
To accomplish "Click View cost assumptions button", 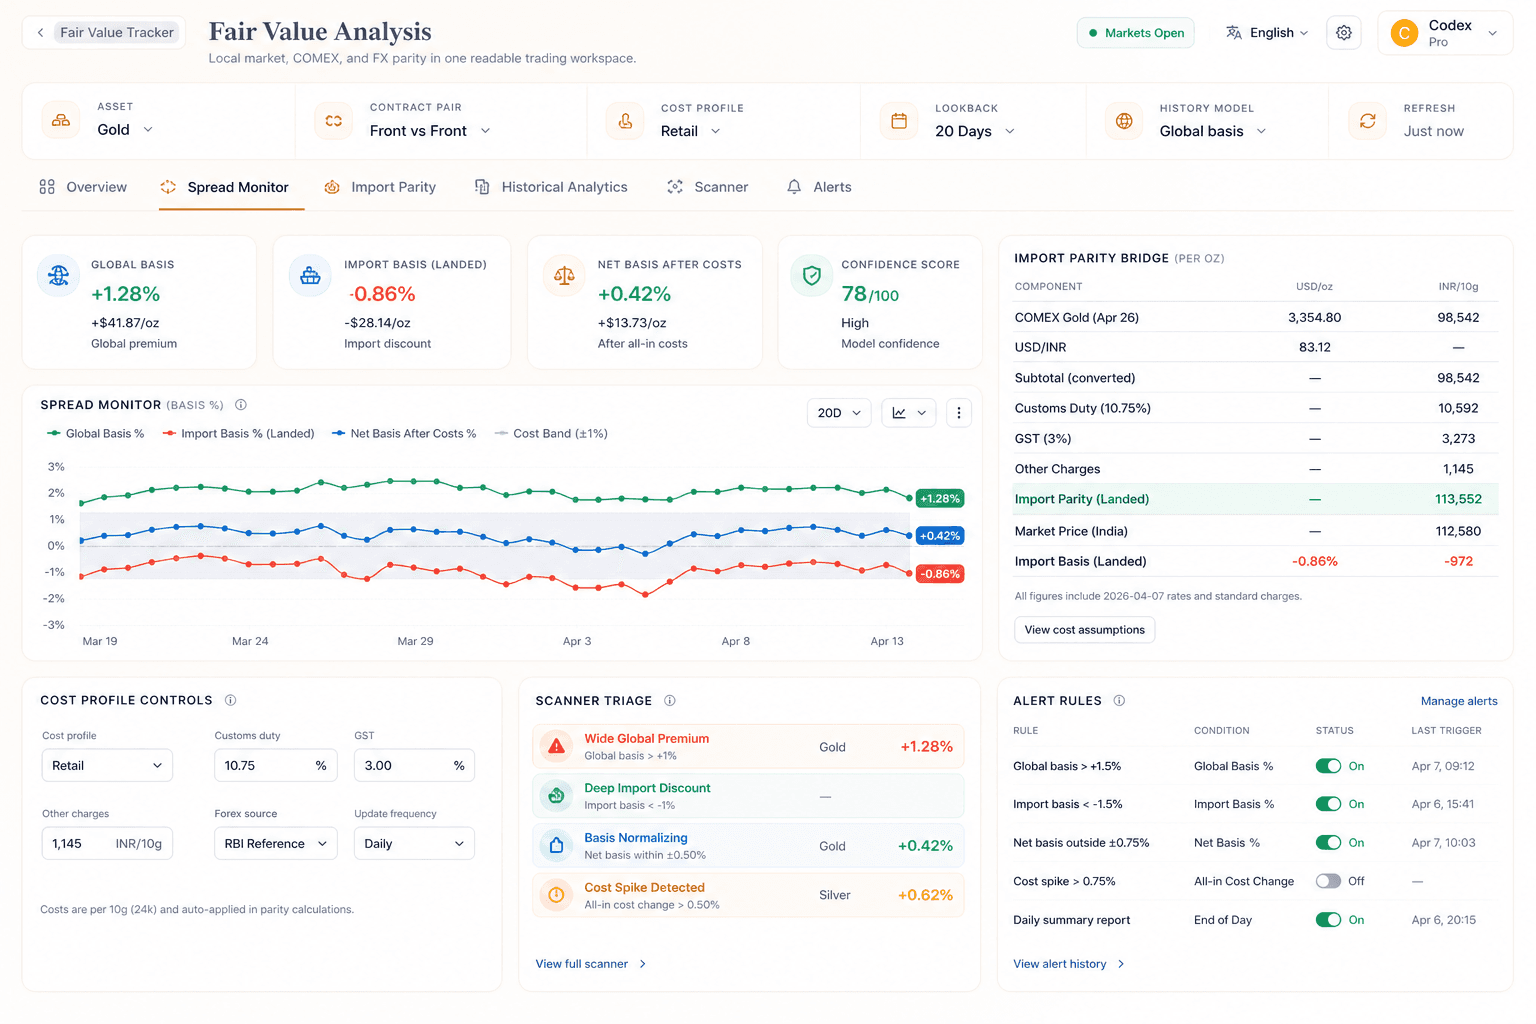I will (x=1084, y=630).
